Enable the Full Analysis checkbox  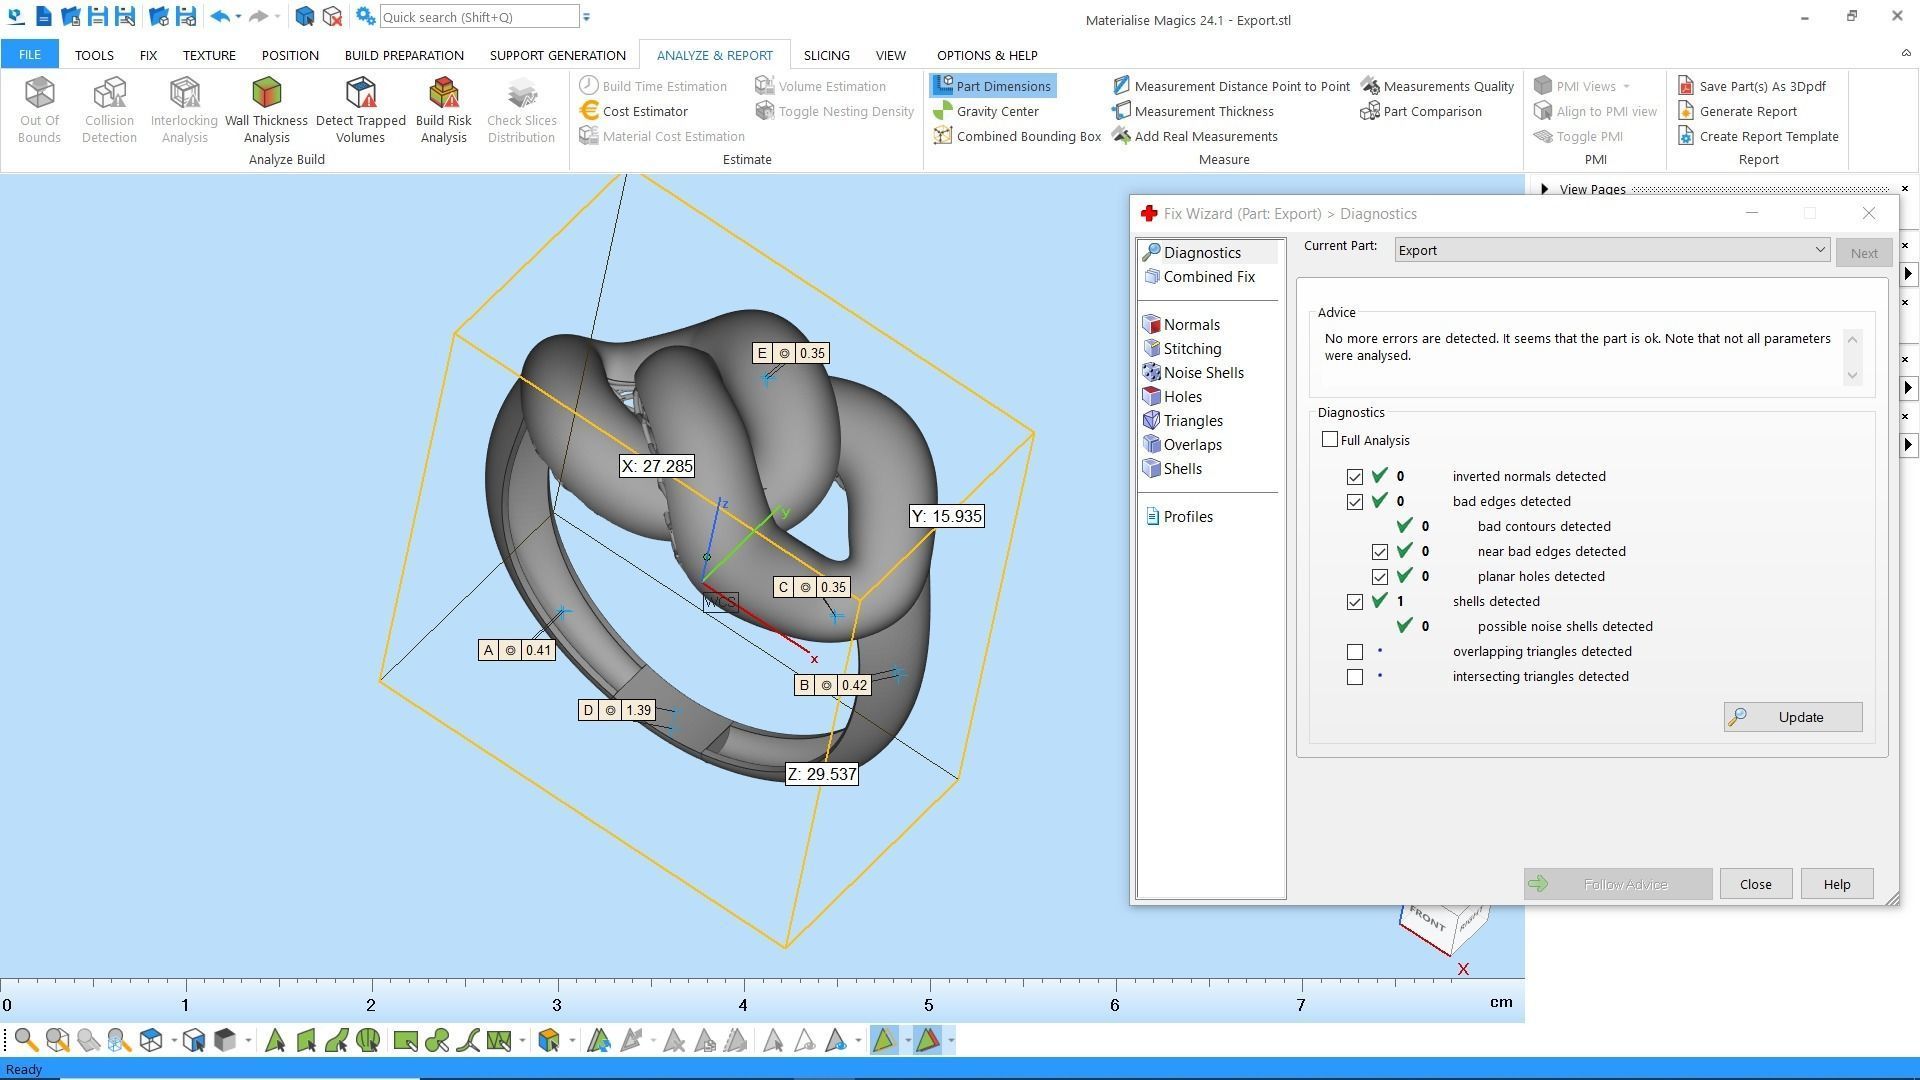point(1330,440)
